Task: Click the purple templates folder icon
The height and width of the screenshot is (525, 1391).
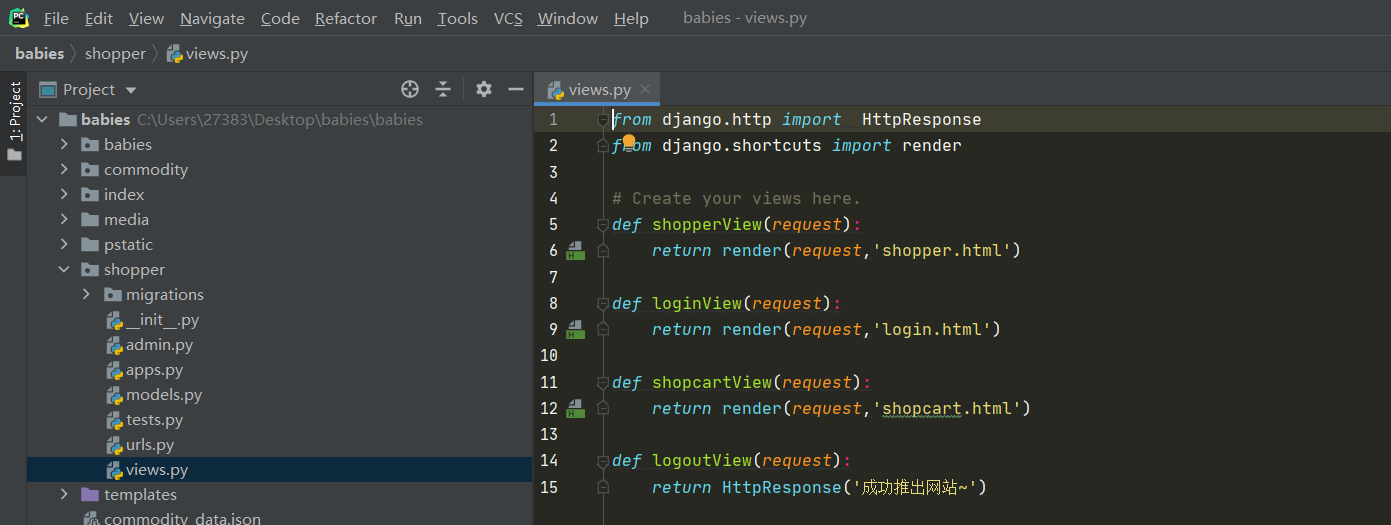Action: (x=89, y=495)
